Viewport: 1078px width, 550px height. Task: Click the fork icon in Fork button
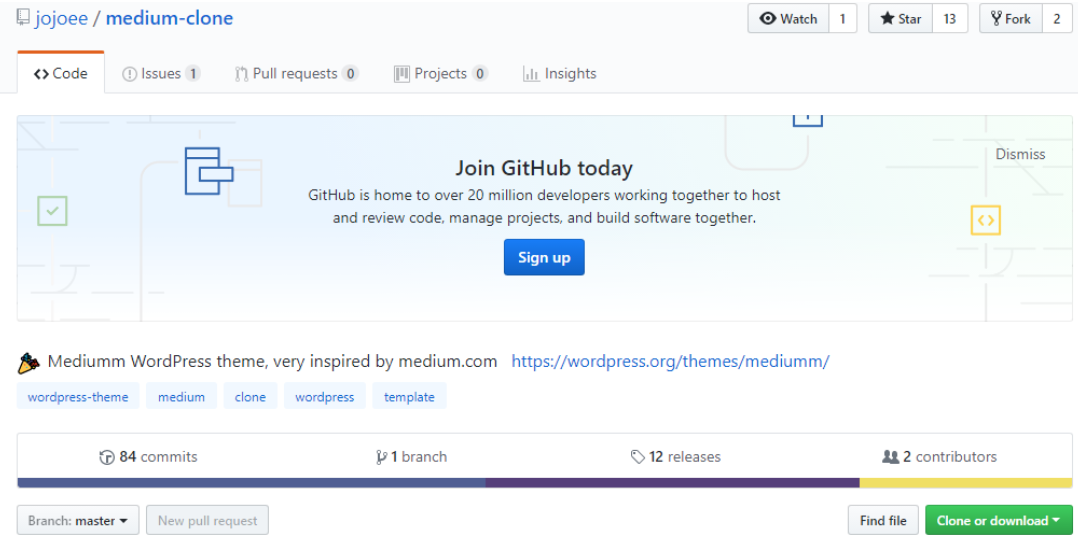[x=996, y=19]
